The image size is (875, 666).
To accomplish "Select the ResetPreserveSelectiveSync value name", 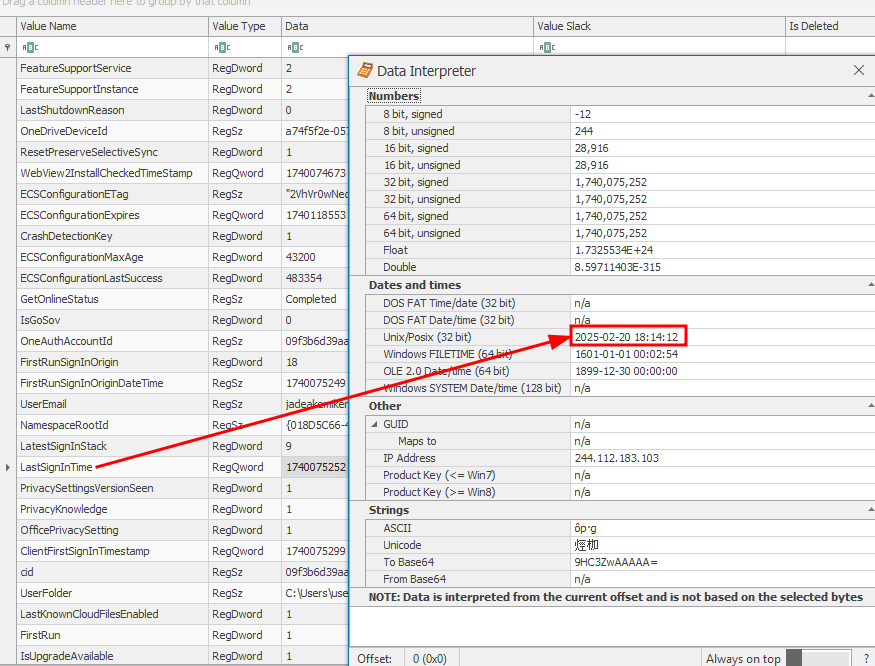I will coord(89,152).
